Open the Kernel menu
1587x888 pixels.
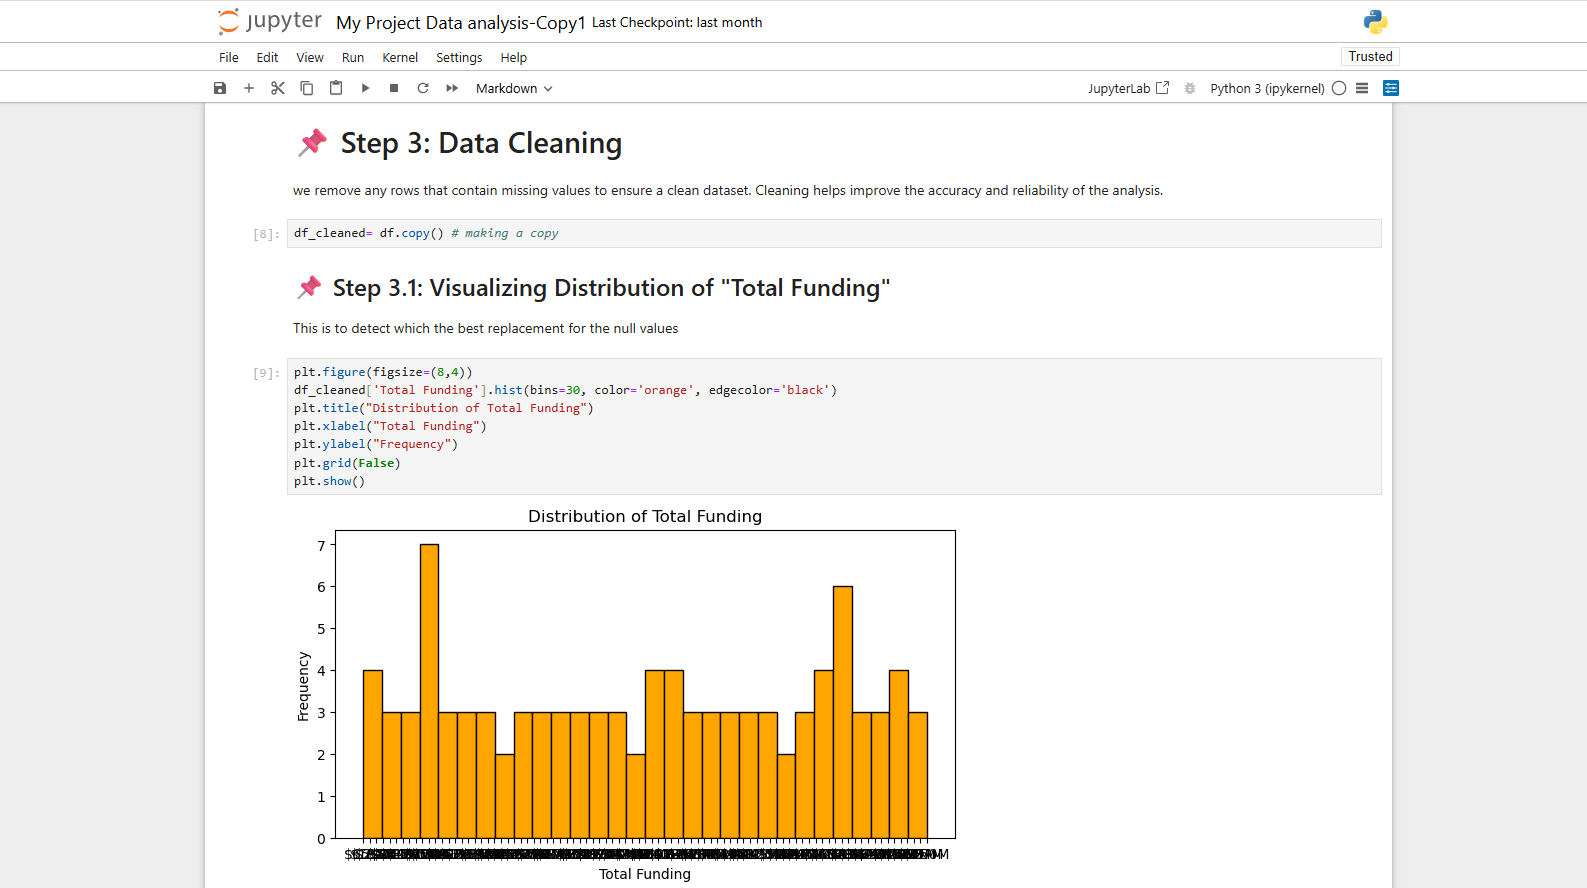click(x=400, y=57)
